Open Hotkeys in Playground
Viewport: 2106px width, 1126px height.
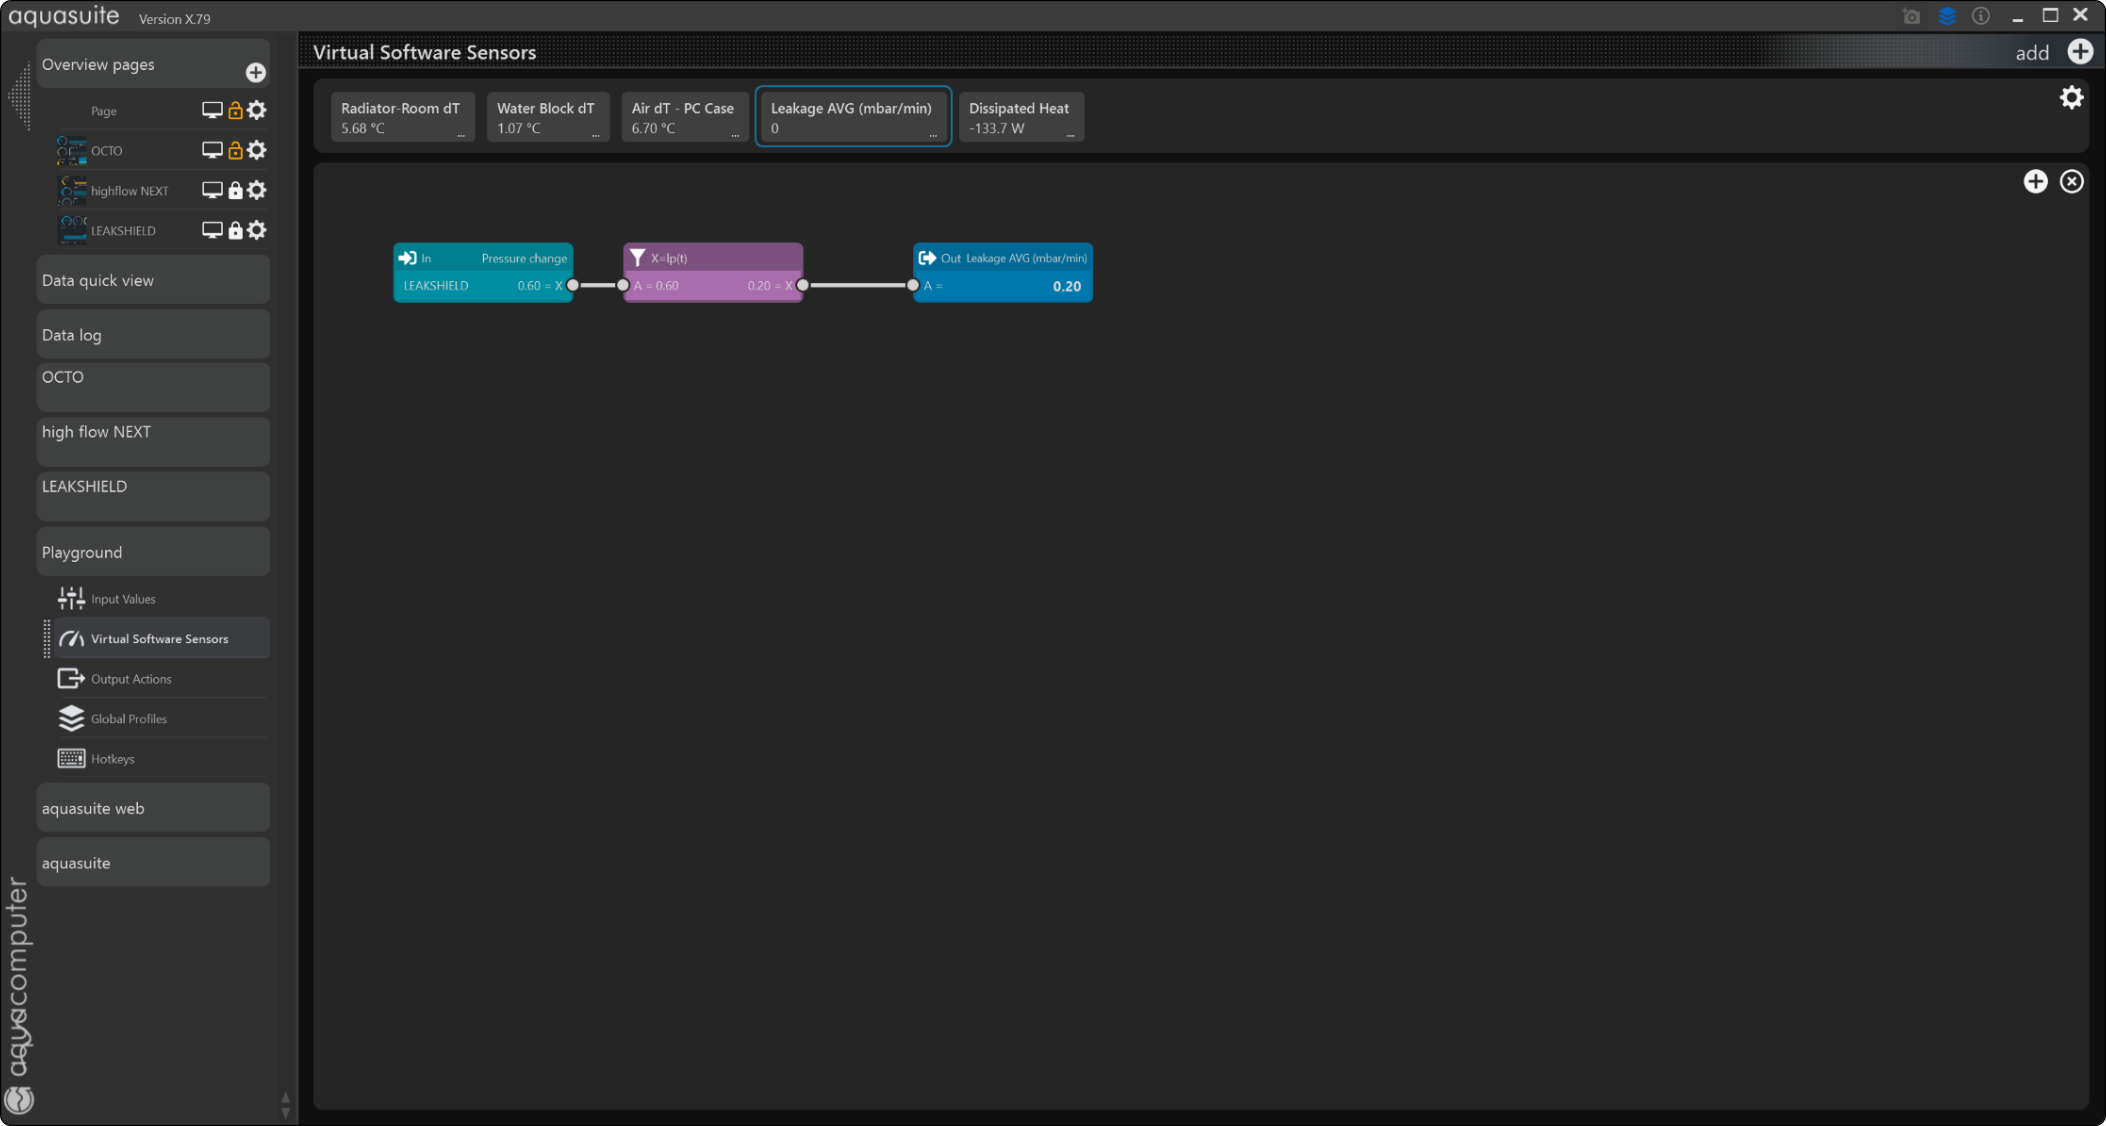tap(112, 759)
